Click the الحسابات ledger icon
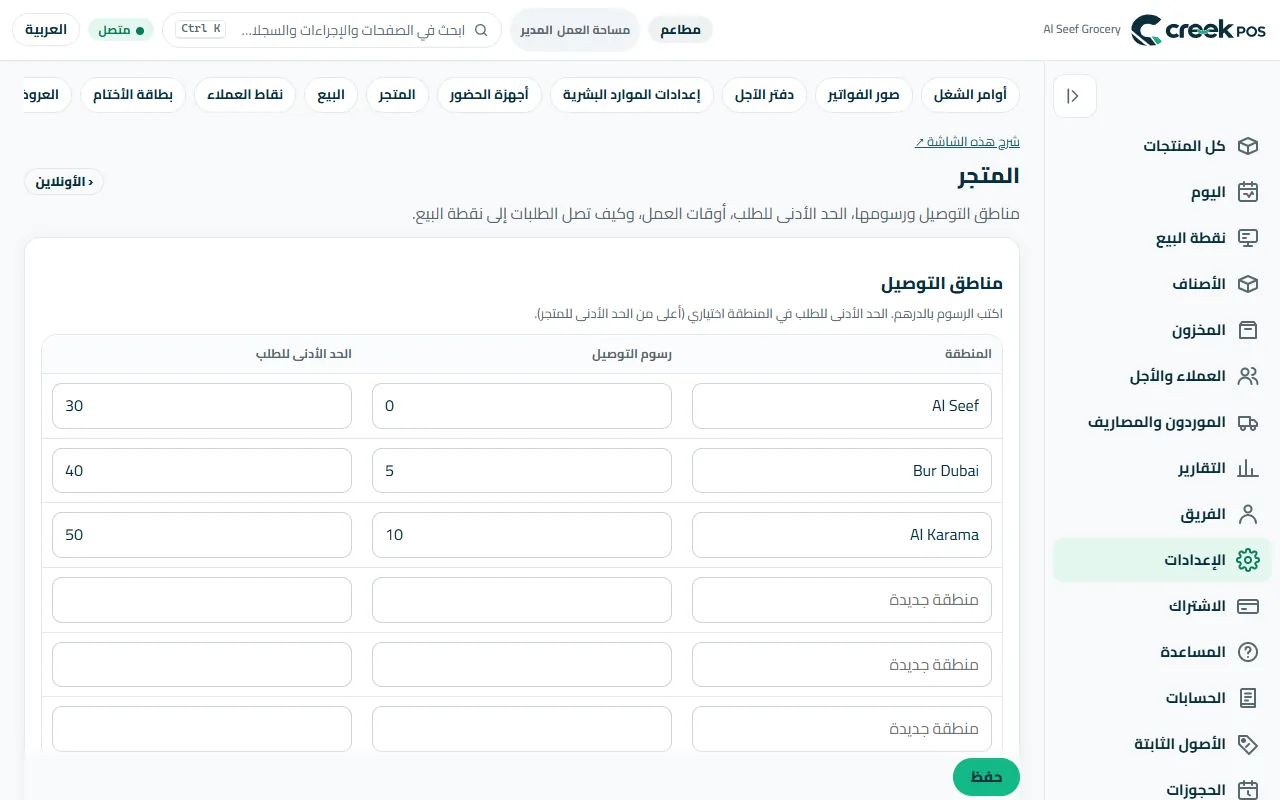The image size is (1280, 800). [1247, 698]
